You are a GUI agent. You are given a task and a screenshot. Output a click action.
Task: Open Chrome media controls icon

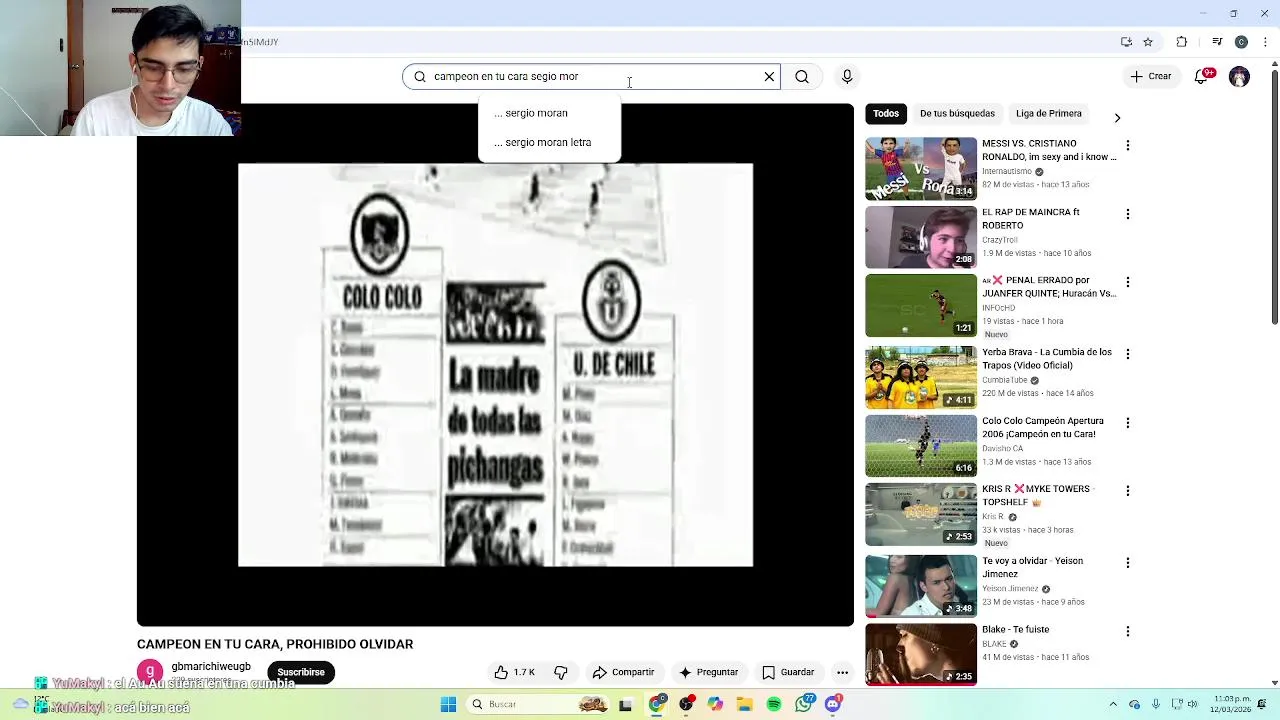[1217, 42]
